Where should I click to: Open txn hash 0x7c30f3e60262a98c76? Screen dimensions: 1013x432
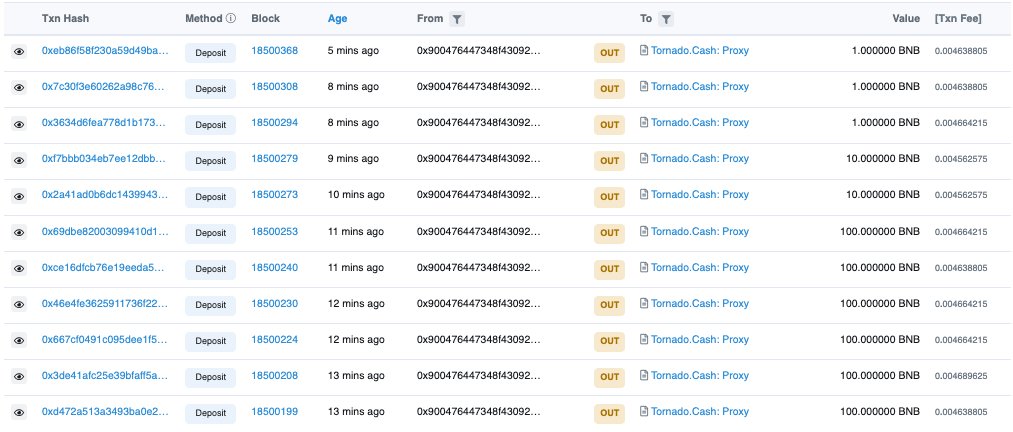[105, 87]
